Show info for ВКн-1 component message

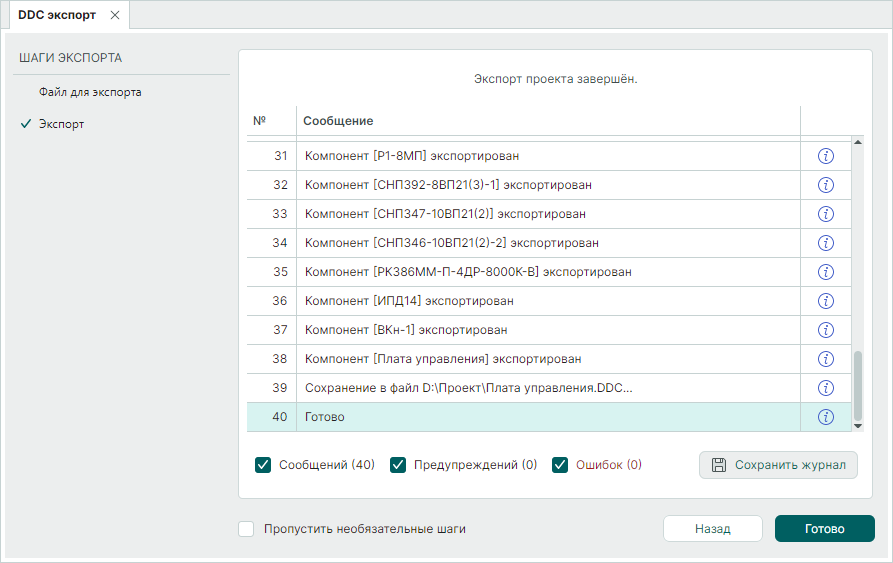point(826,330)
